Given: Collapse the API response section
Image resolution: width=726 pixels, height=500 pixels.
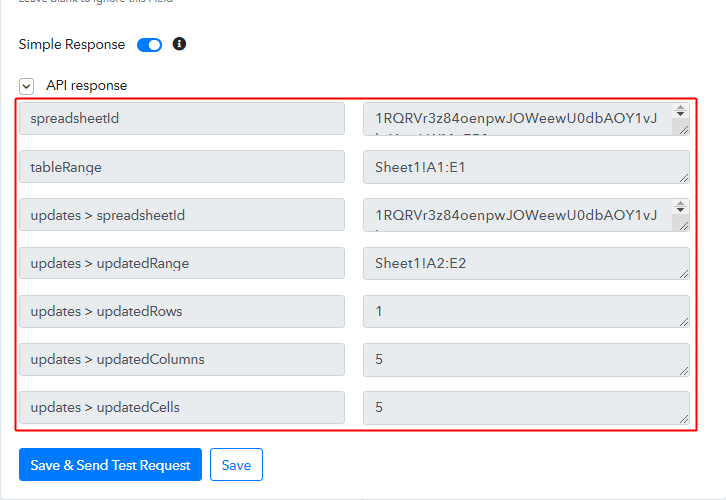Looking at the screenshot, I should point(26,86).
